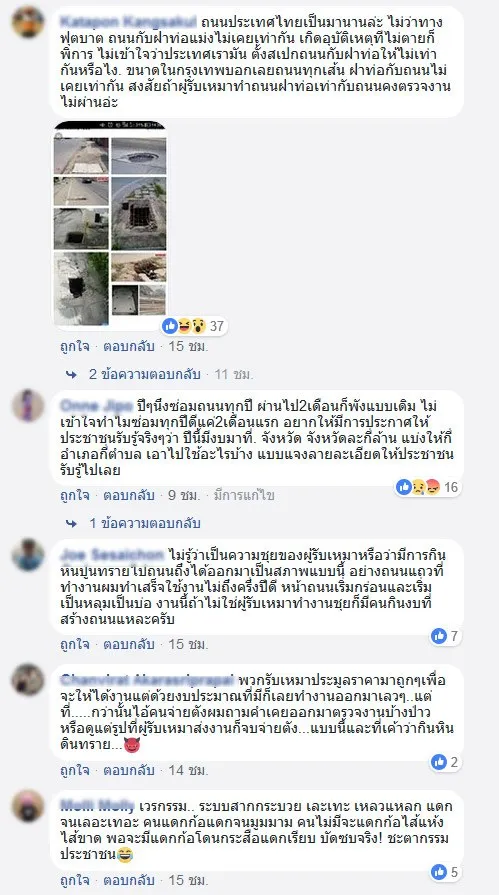The width and height of the screenshot is (499, 895).
Task: Reply (ตอบกลับ) to the Joe Sesaichon comment
Action: 128,644
